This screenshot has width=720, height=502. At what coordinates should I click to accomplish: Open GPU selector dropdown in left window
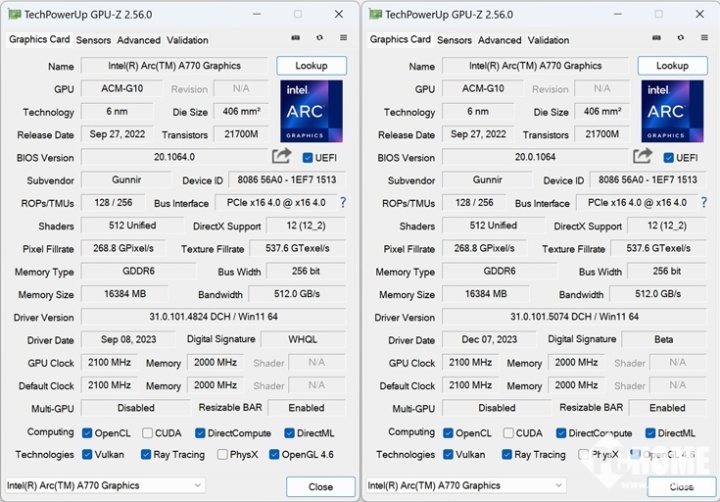coord(105,485)
